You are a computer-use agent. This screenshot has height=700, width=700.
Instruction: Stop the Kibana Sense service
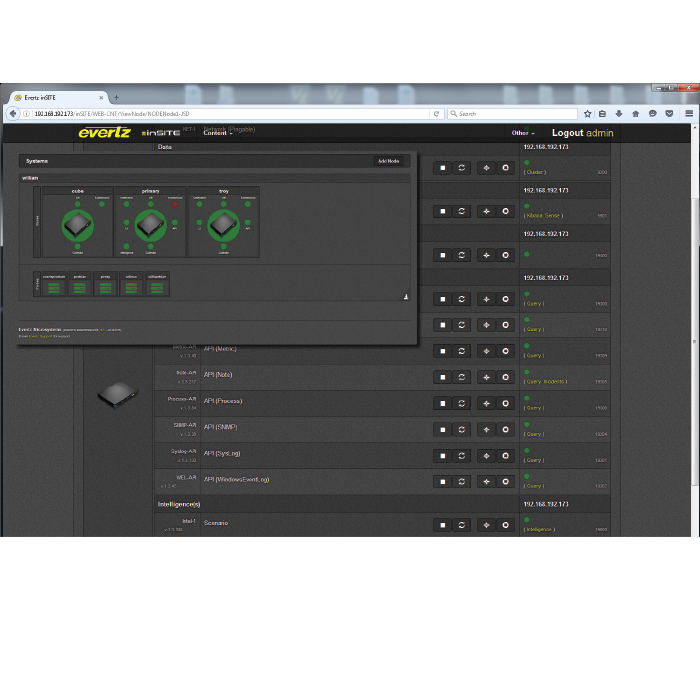(x=442, y=211)
